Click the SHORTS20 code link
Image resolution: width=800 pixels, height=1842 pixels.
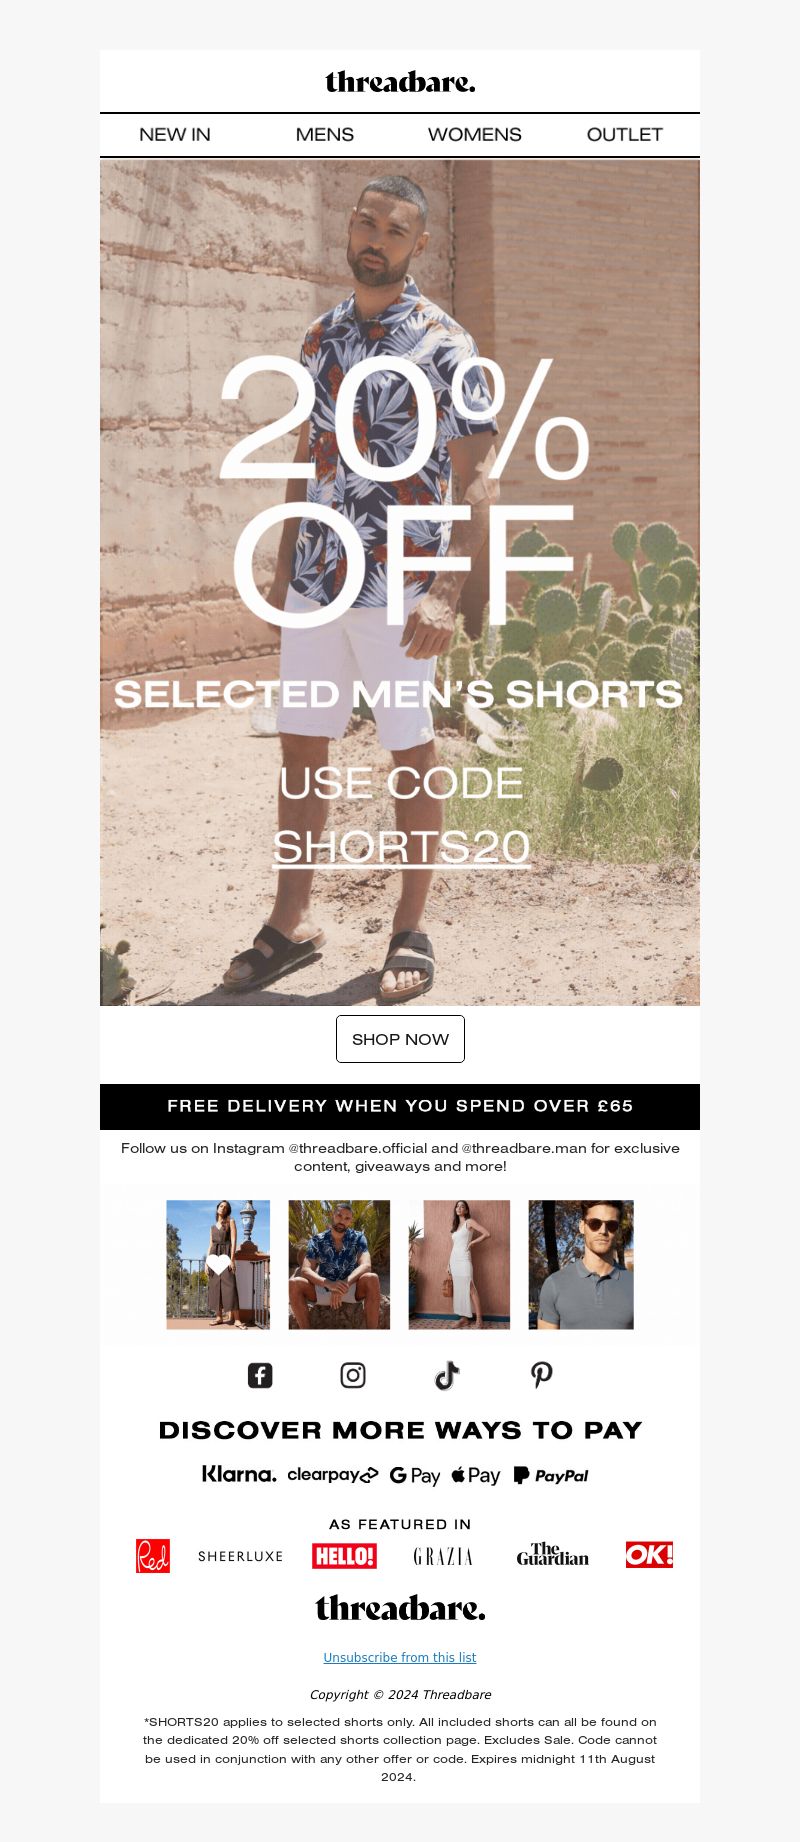coord(401,847)
